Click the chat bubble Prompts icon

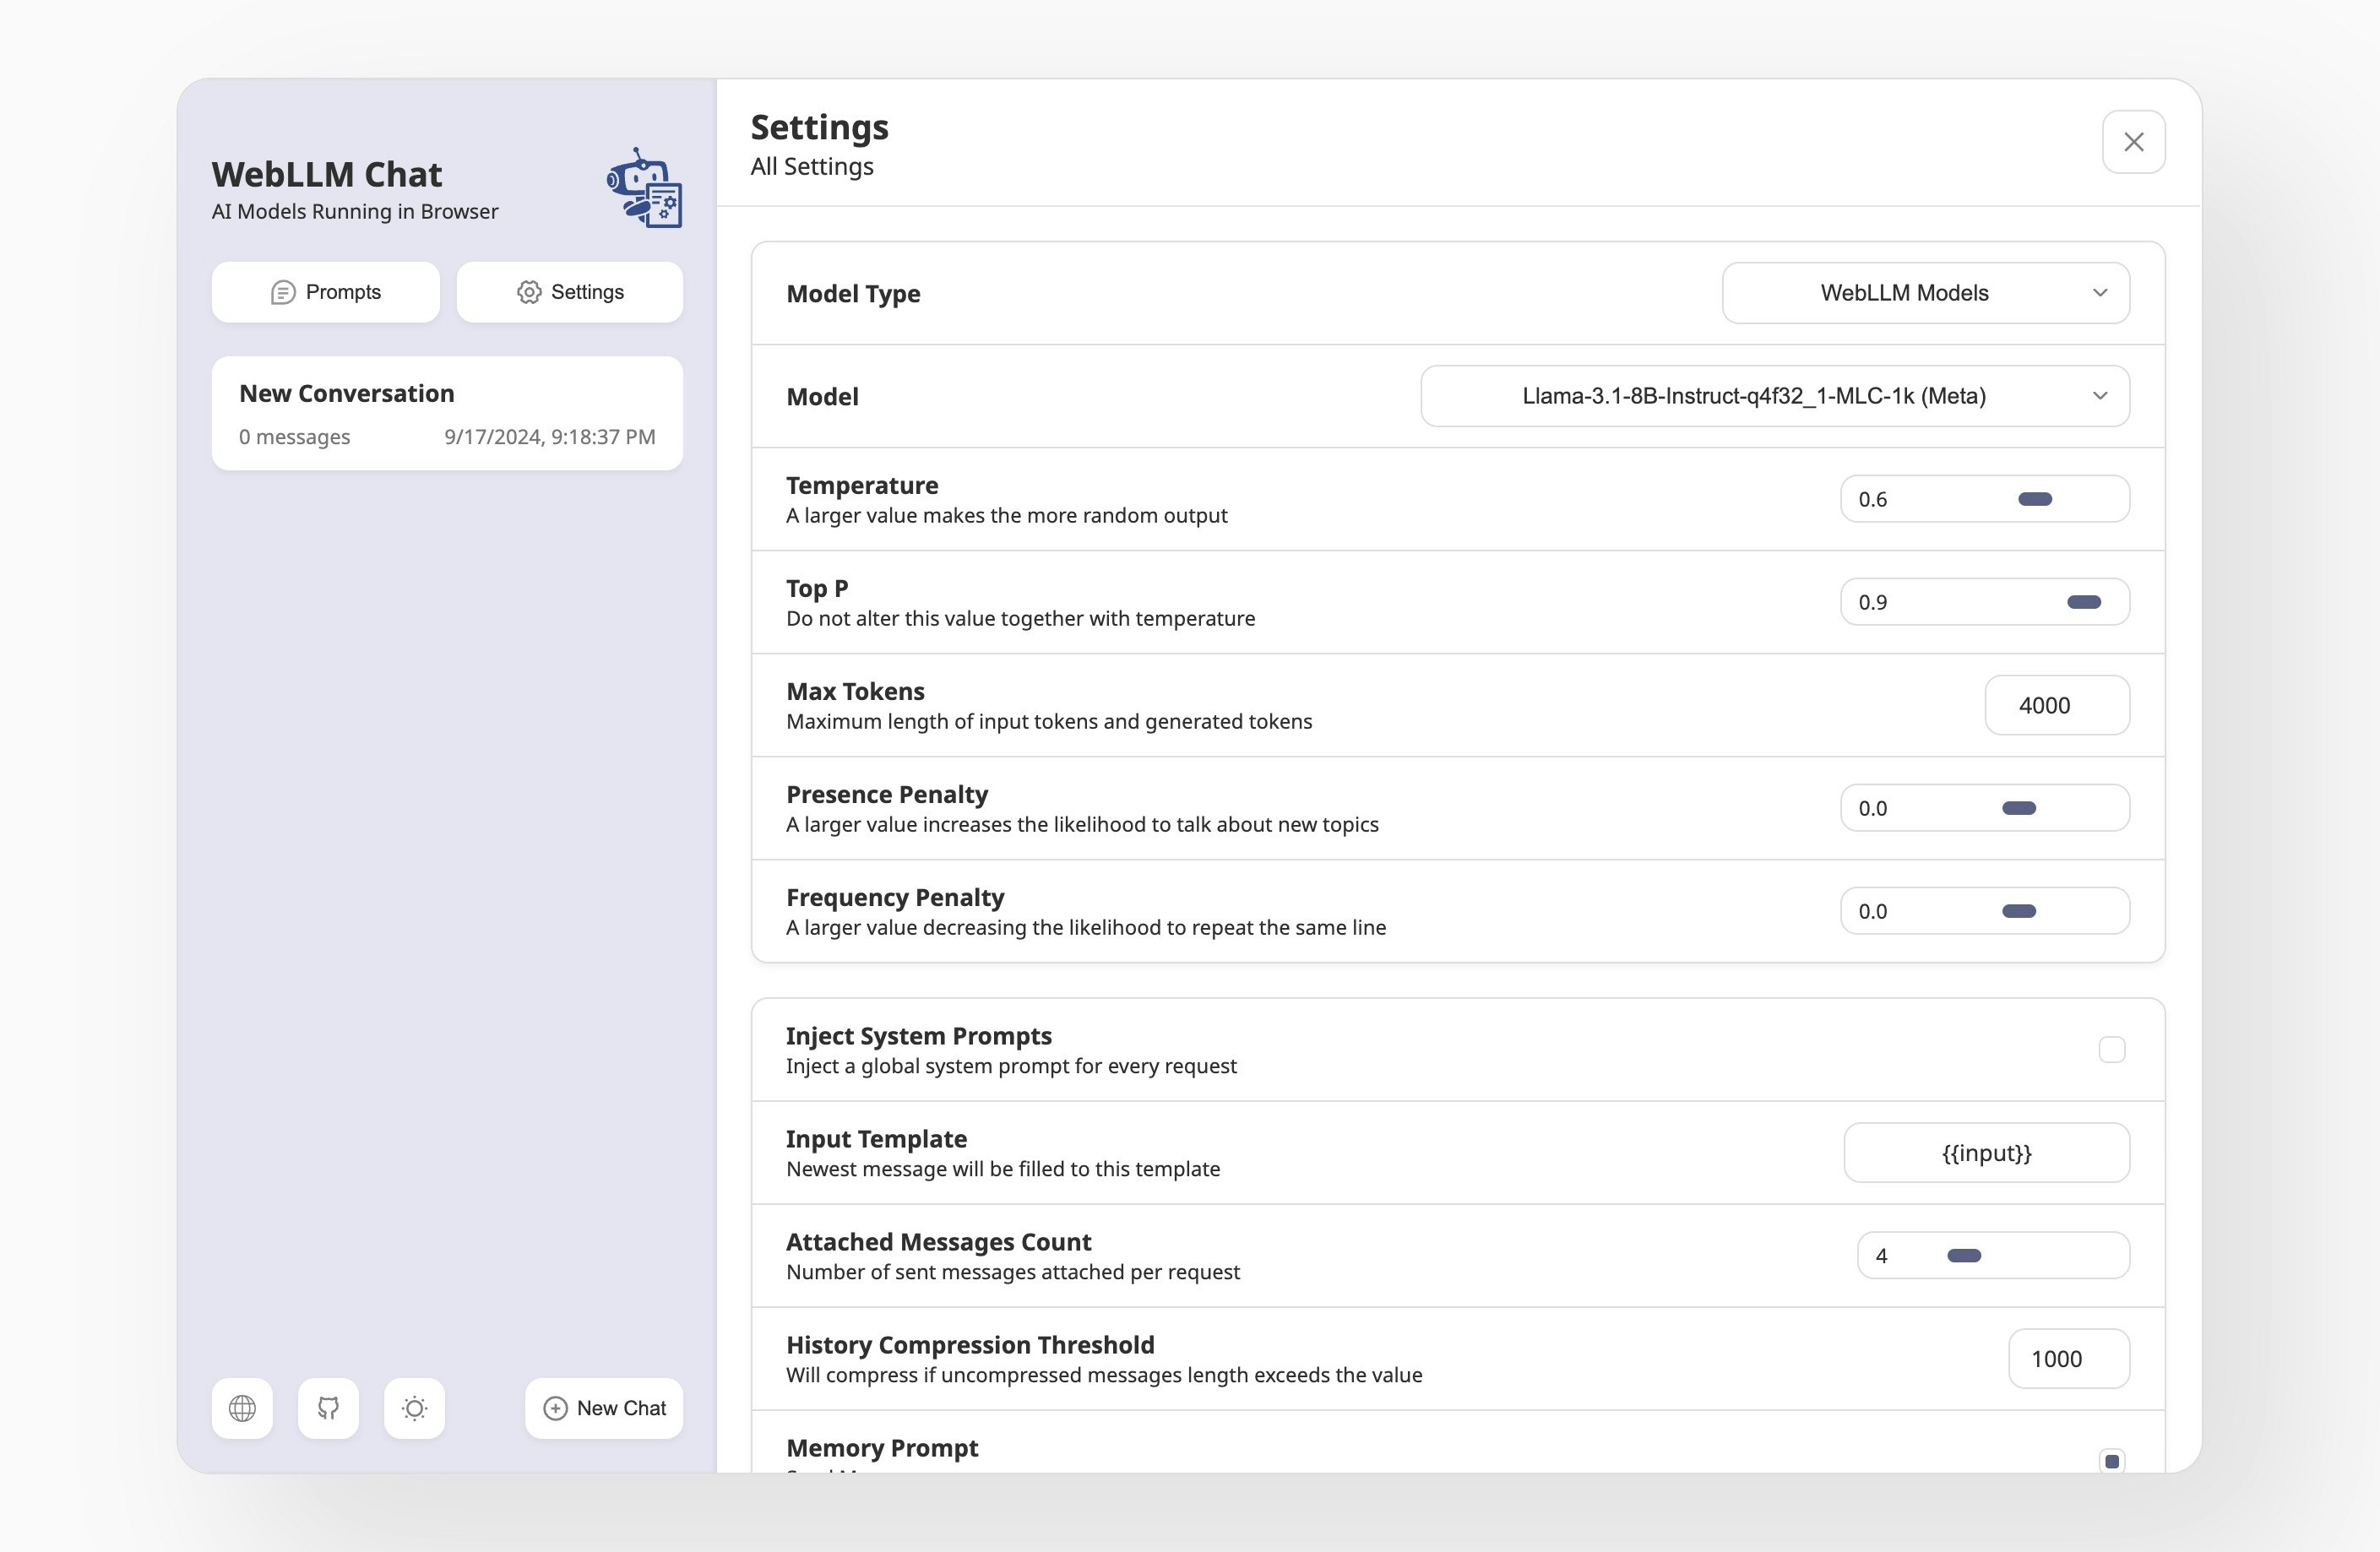[x=283, y=292]
